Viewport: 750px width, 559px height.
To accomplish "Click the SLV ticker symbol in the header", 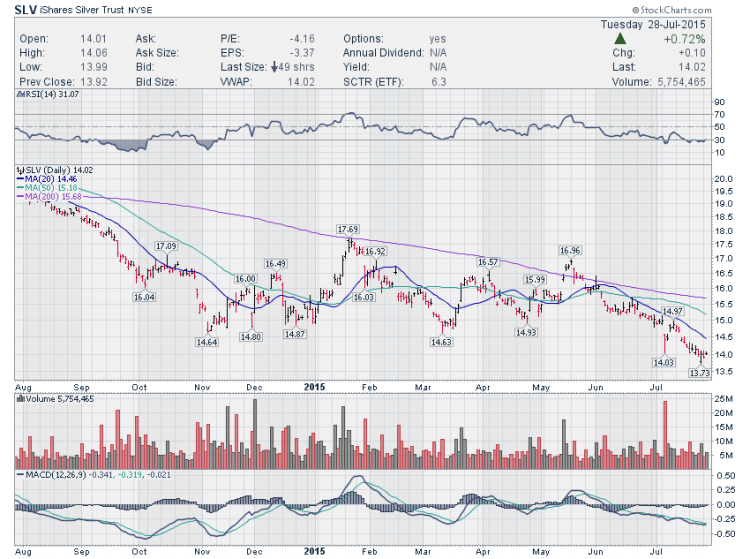I will (25, 10).
